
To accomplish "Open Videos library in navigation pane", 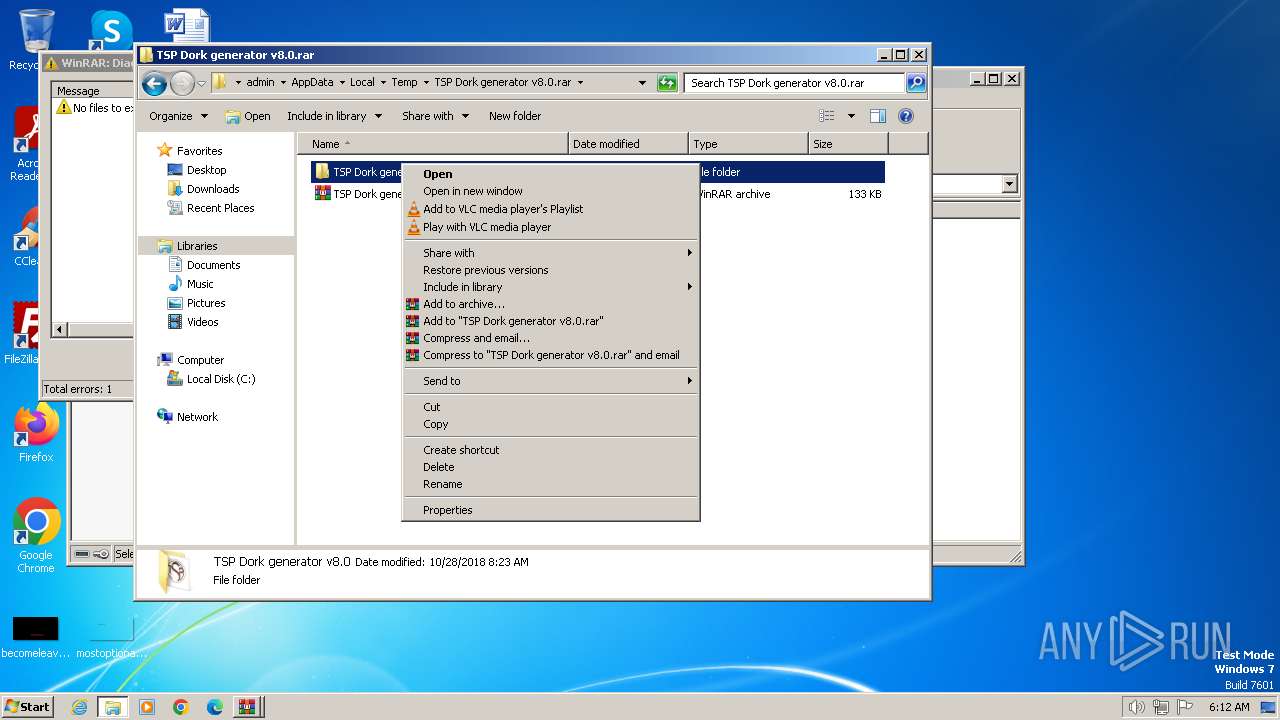I will tap(202, 322).
